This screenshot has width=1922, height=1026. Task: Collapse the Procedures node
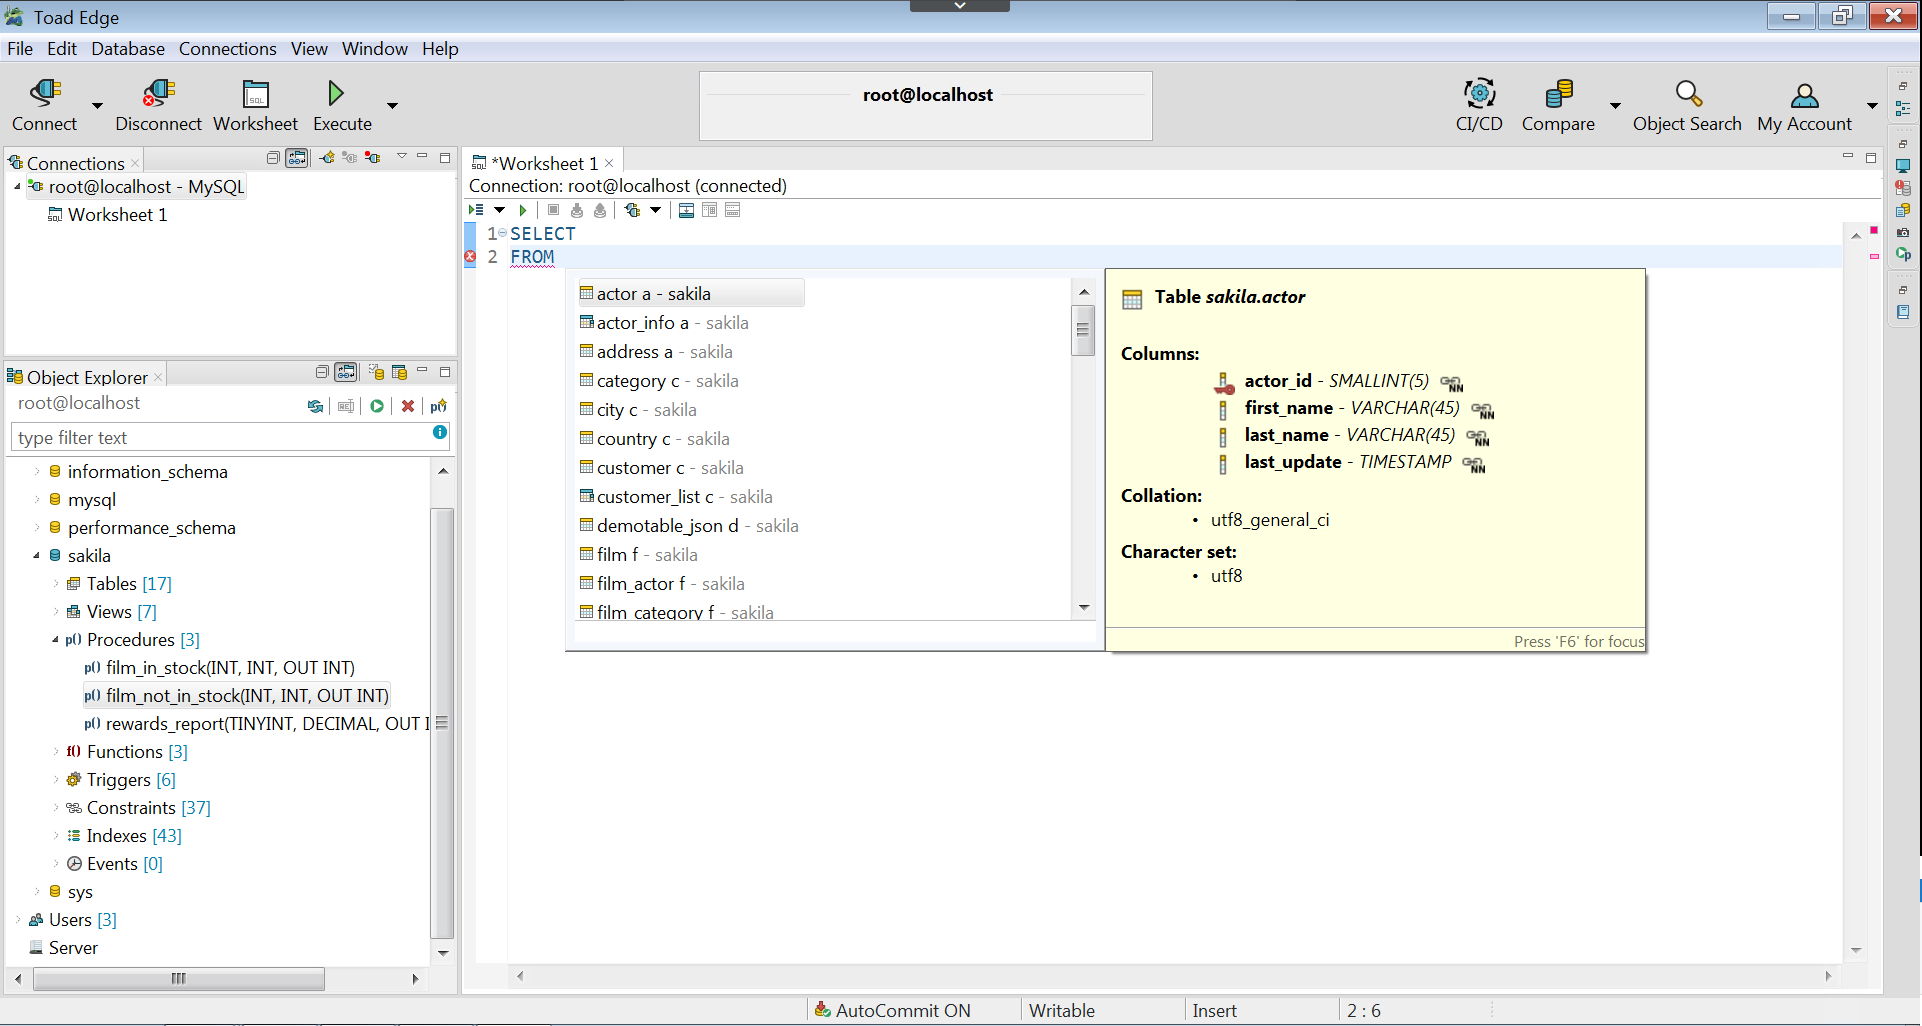pos(56,639)
